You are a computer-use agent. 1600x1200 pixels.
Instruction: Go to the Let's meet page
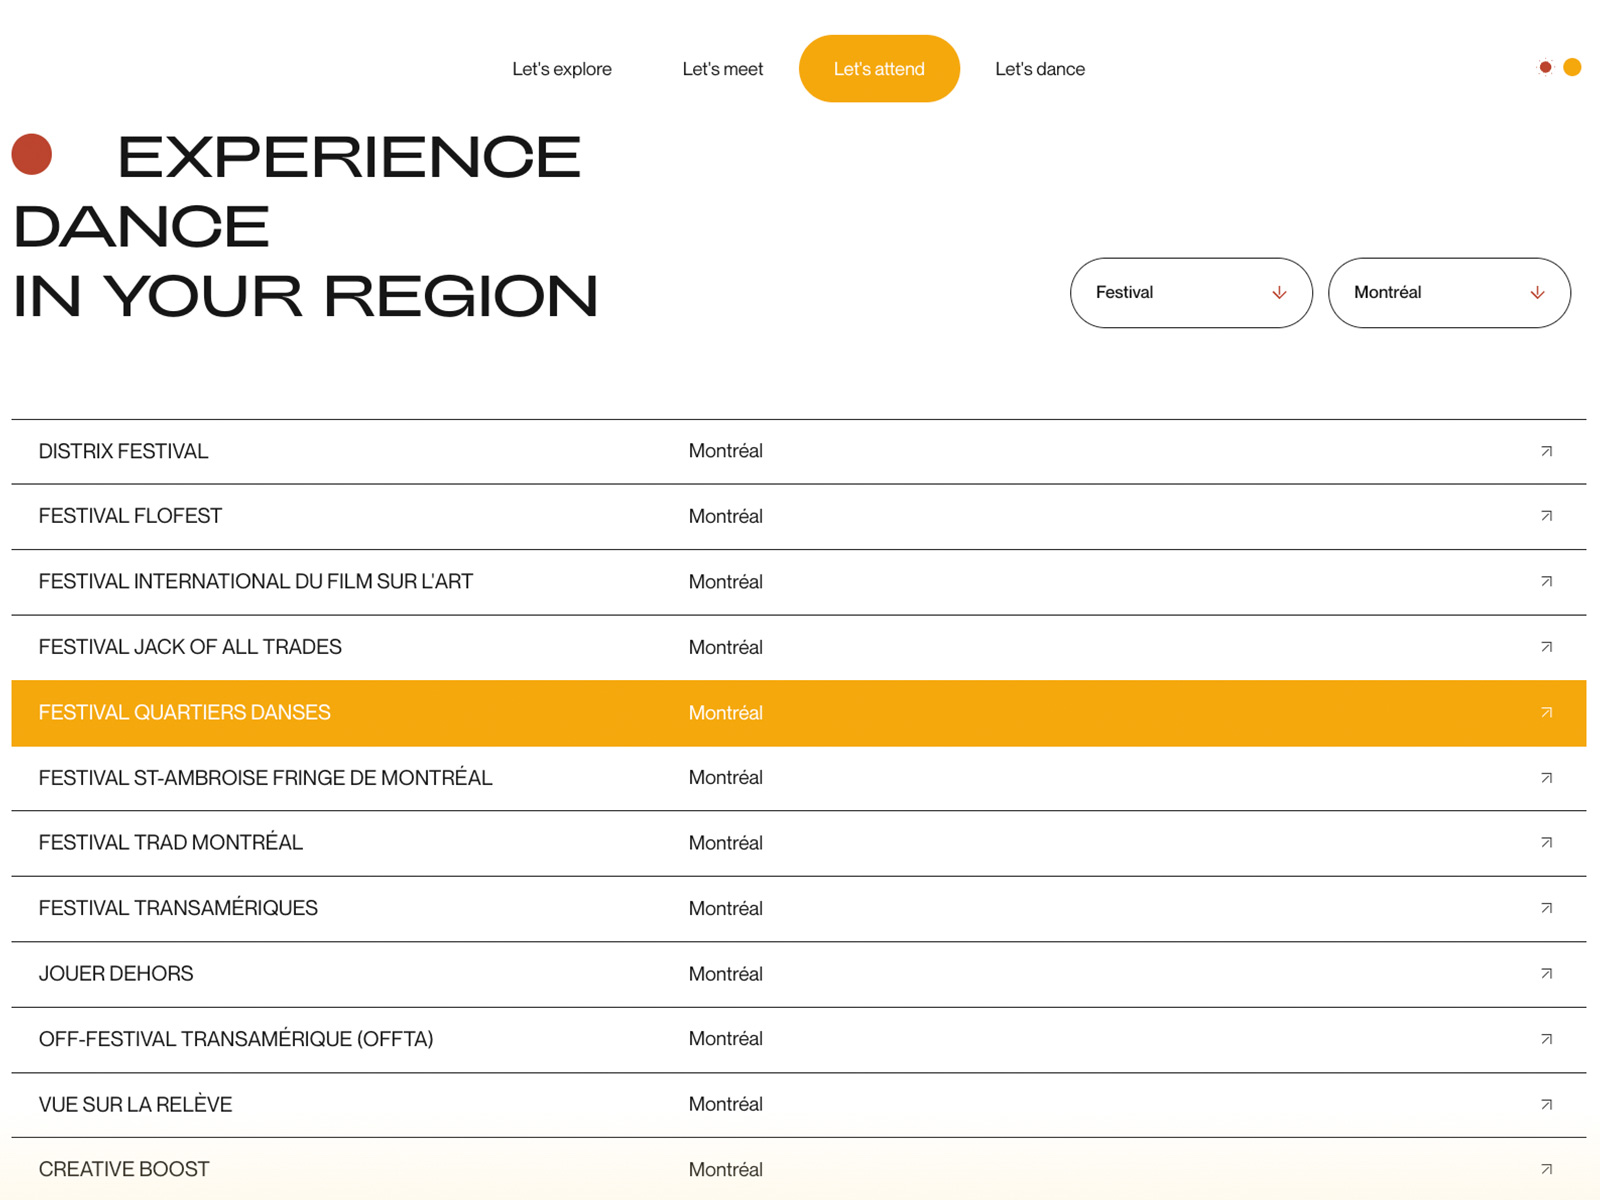722,69
